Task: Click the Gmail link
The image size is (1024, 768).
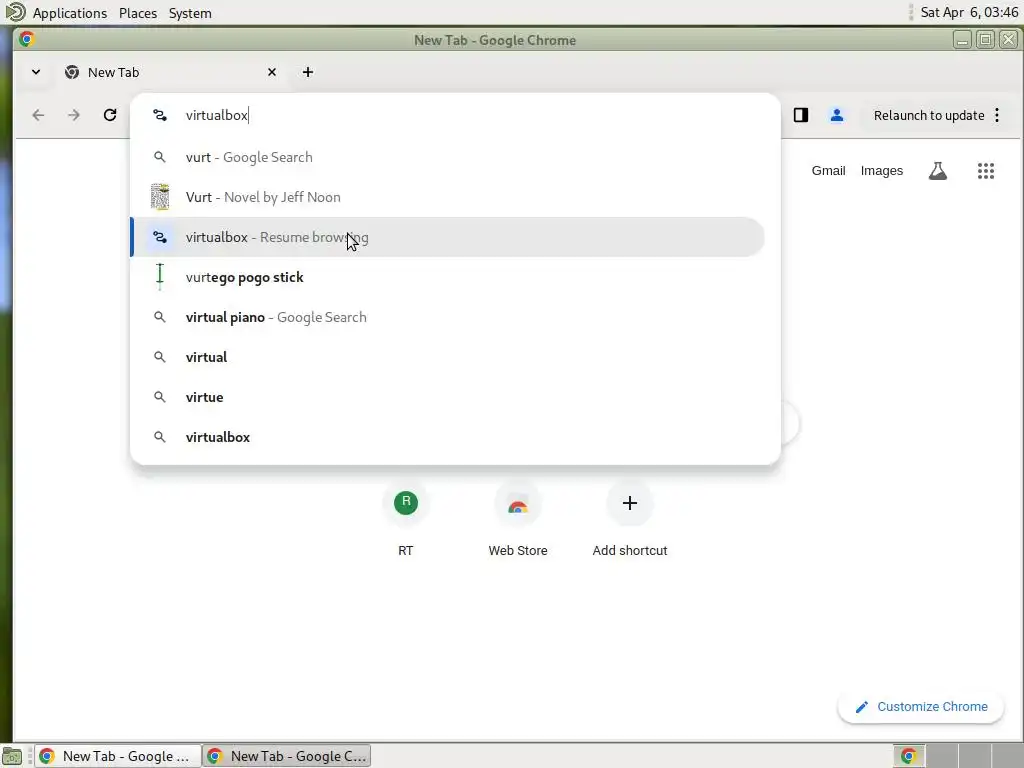Action: point(828,171)
